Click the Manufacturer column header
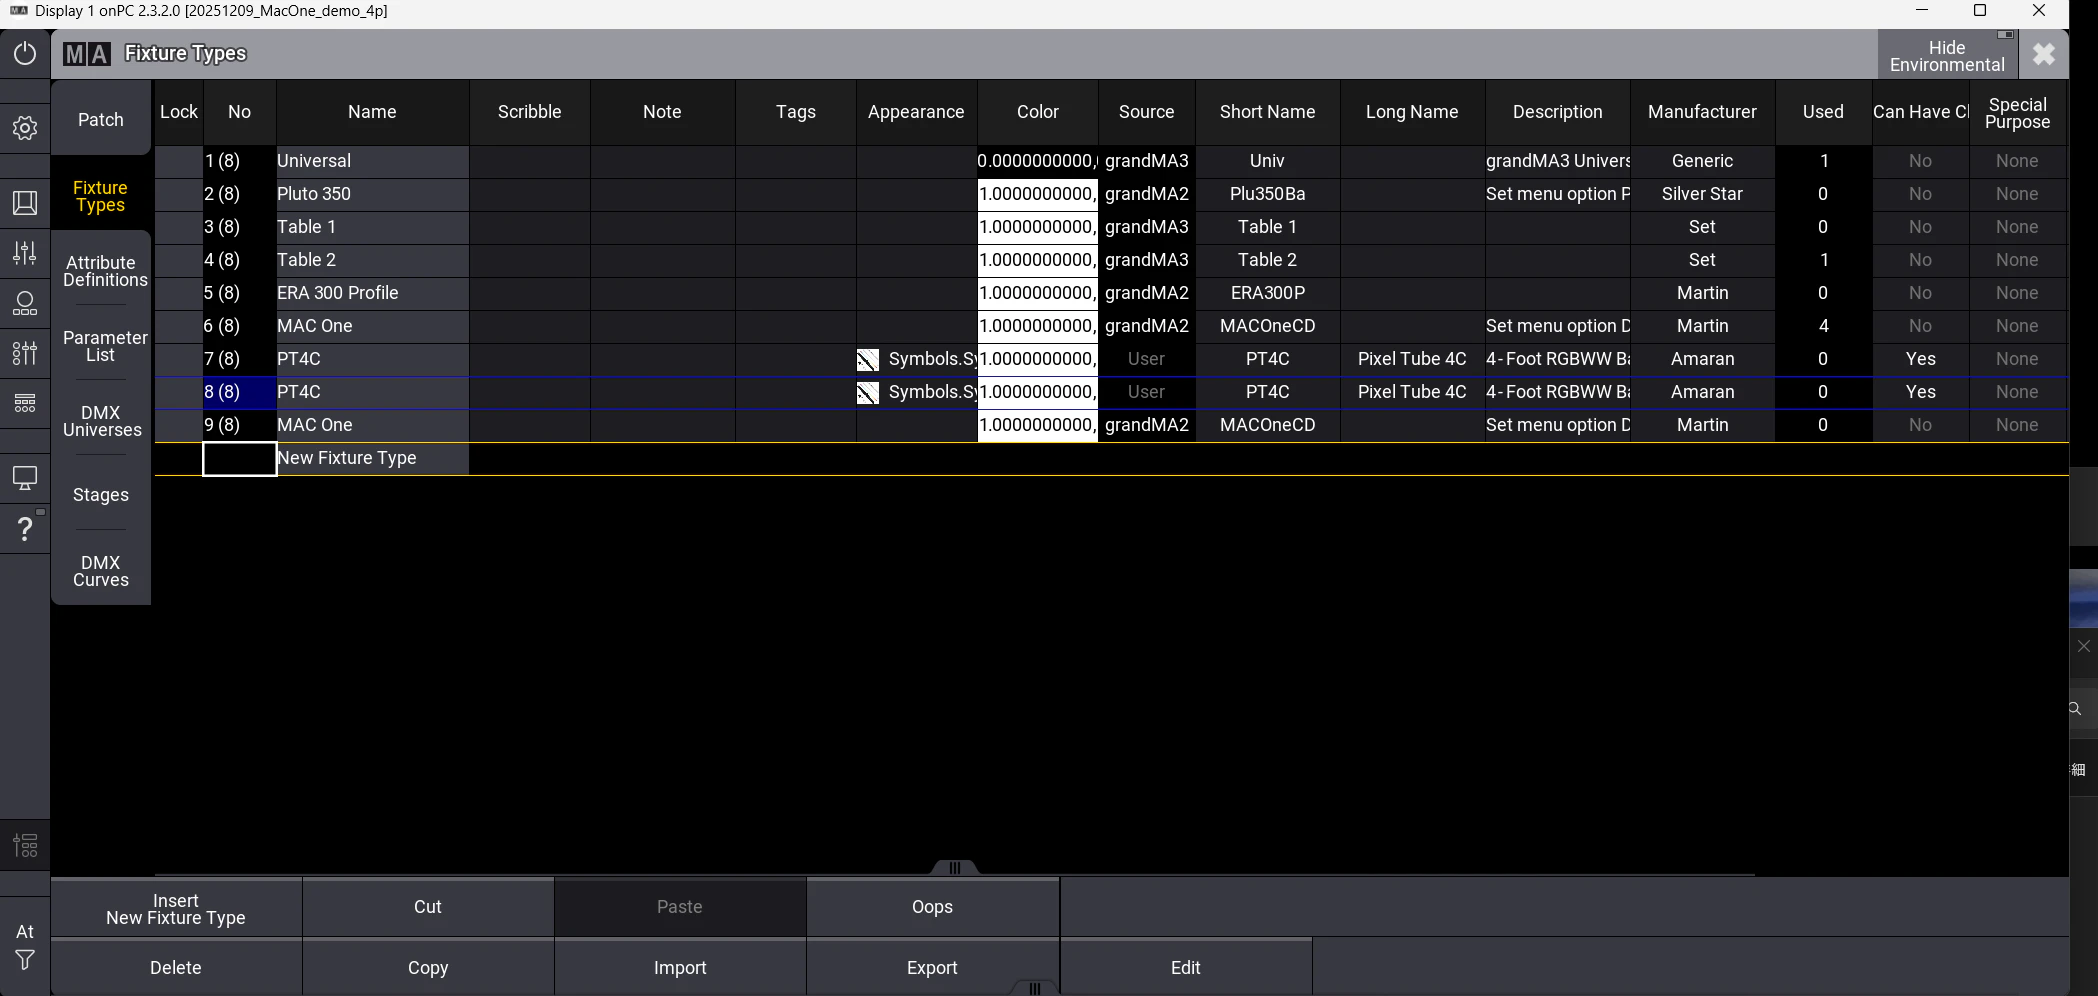Viewport: 2098px width, 996px height. 1702,112
